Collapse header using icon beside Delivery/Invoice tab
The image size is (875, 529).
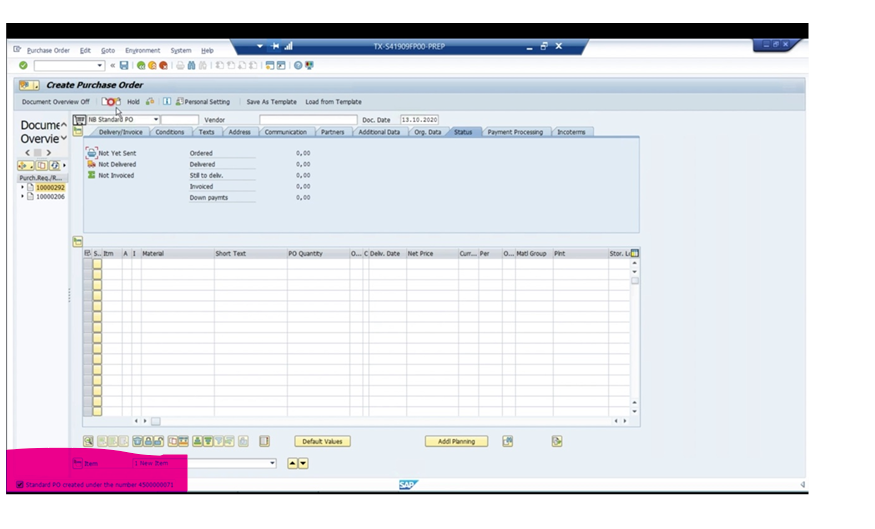pos(78,132)
